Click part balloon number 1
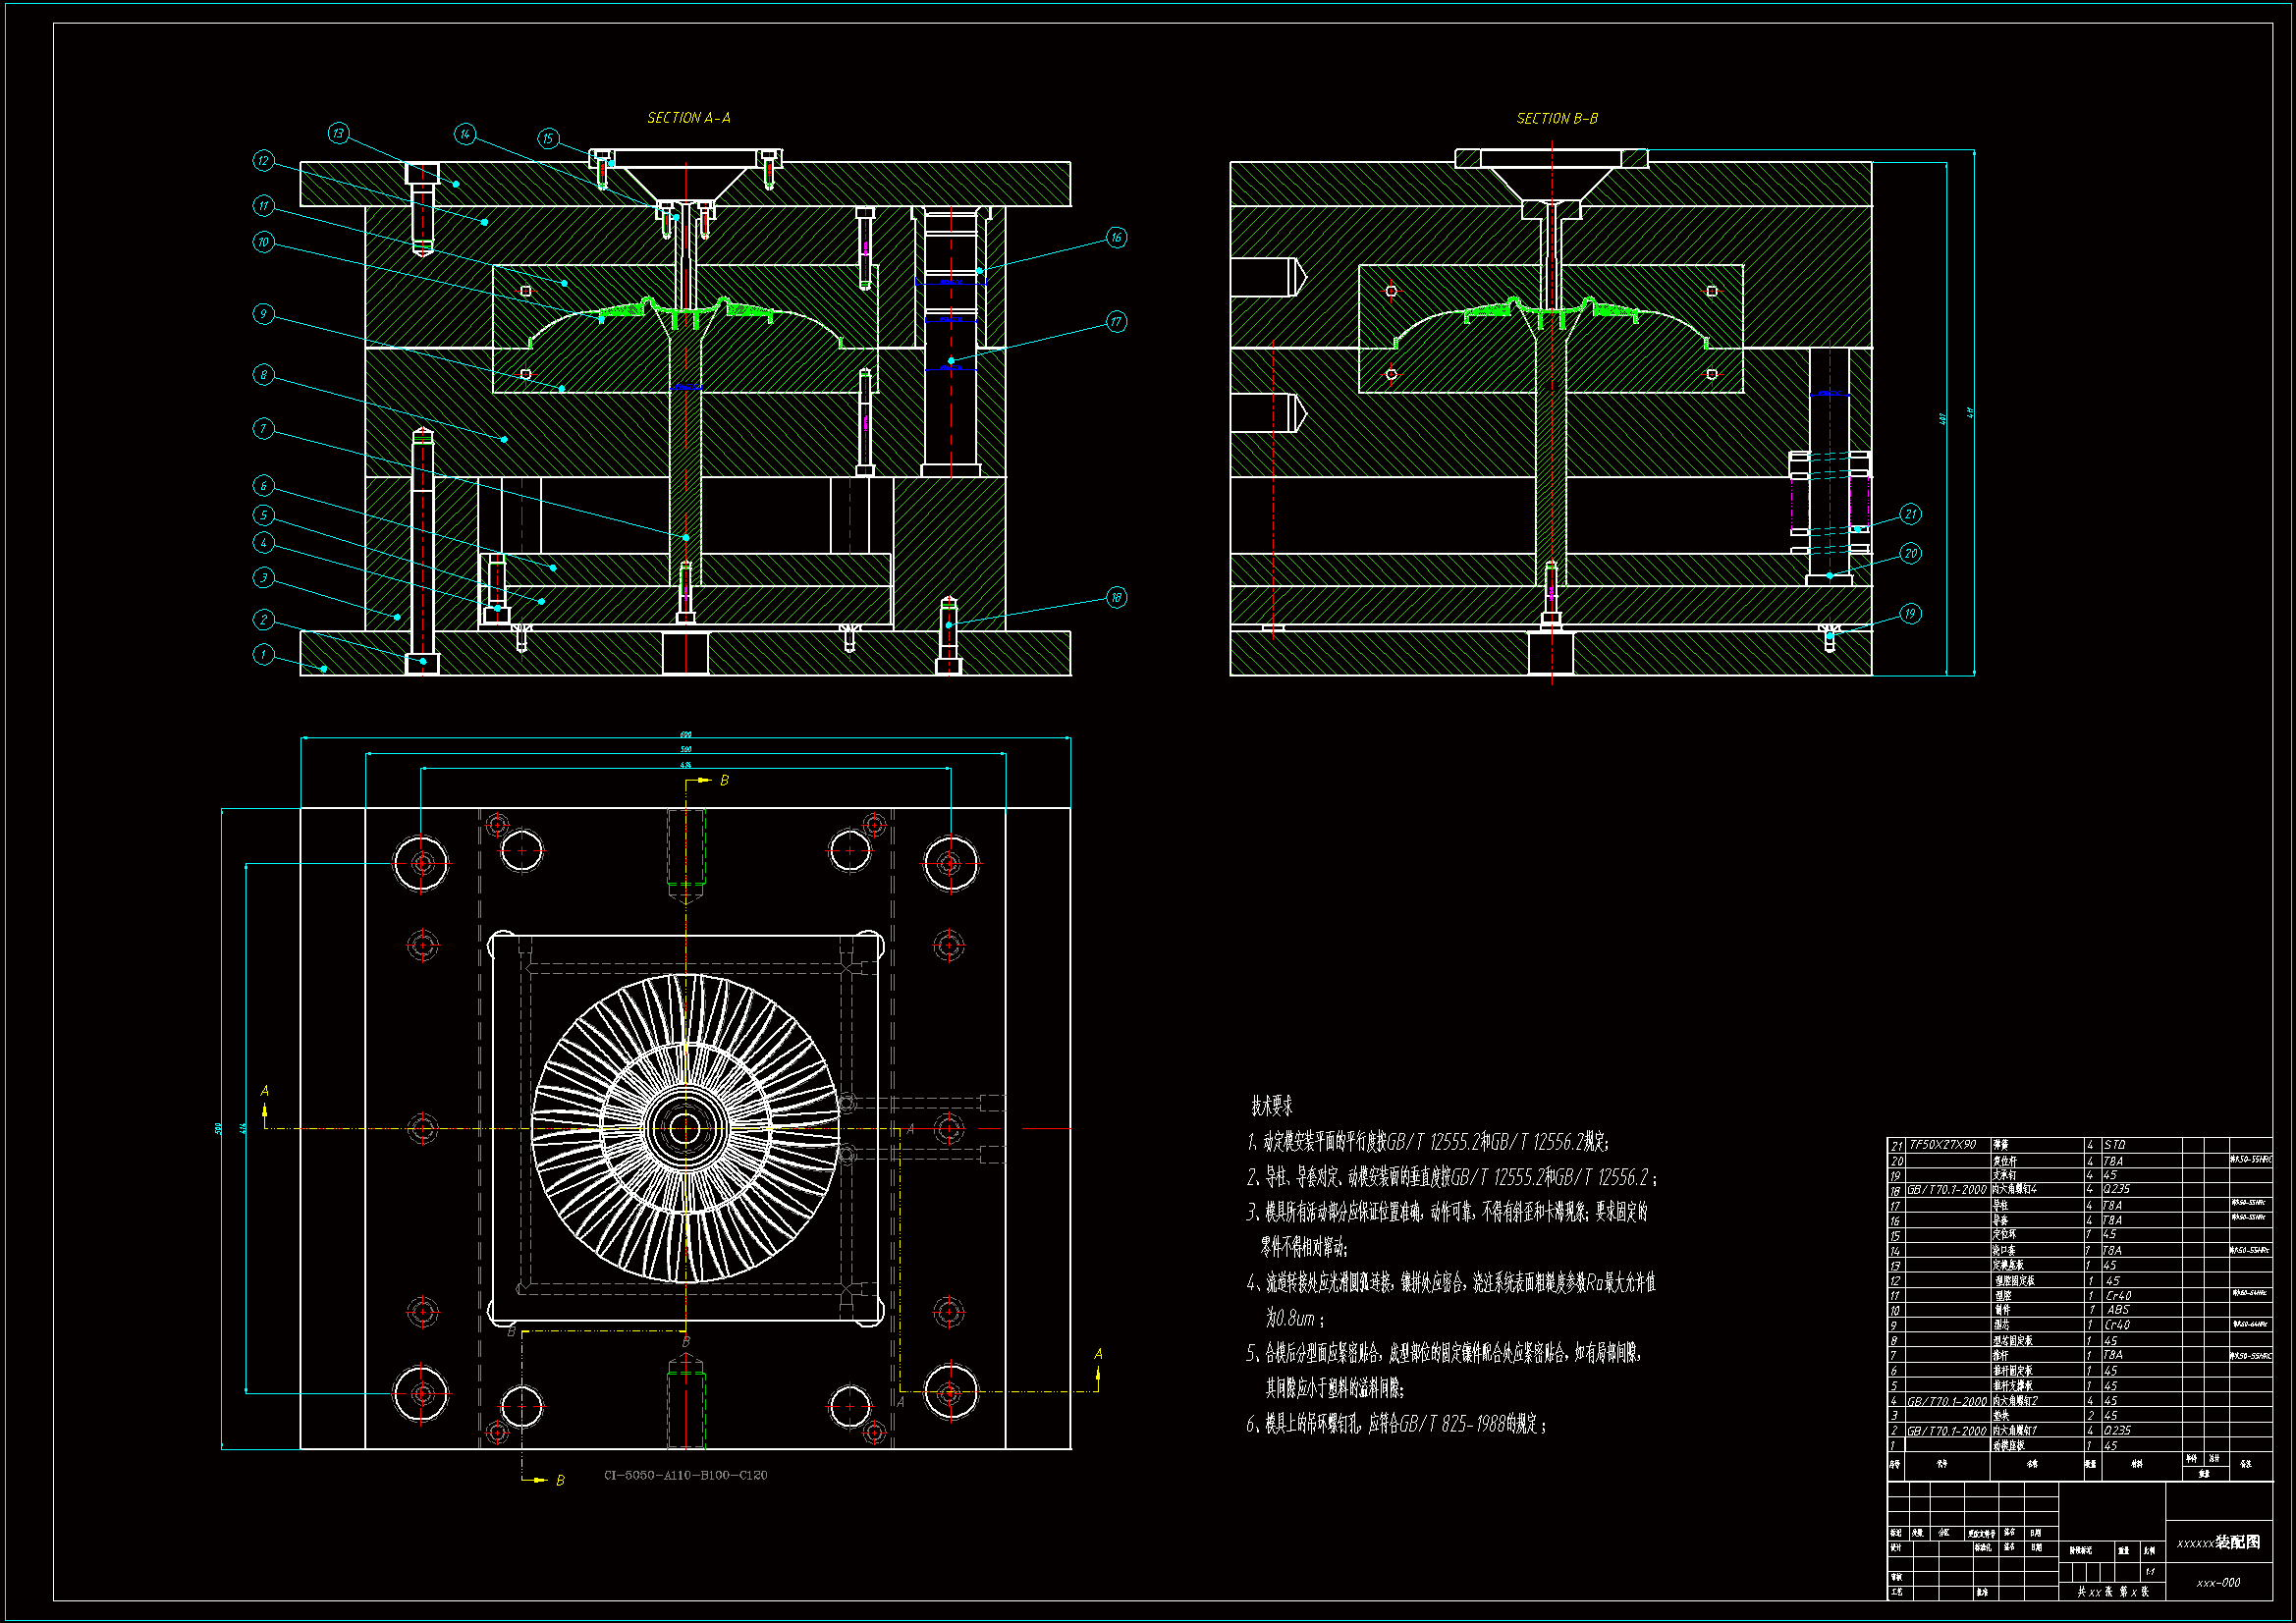Image resolution: width=2296 pixels, height=1623 pixels. point(263,654)
